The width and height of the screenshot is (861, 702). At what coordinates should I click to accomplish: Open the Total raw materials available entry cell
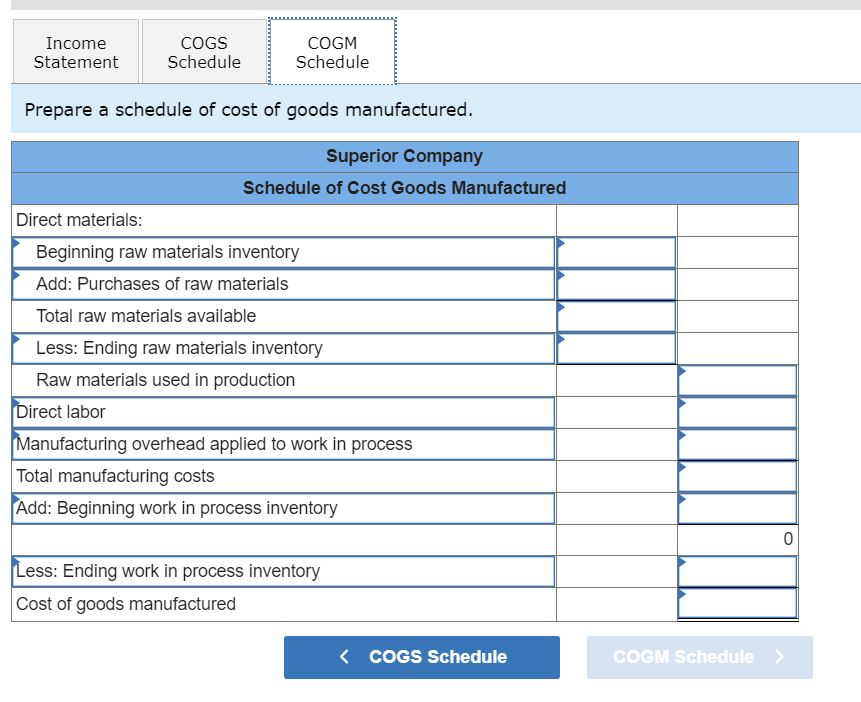click(x=615, y=316)
